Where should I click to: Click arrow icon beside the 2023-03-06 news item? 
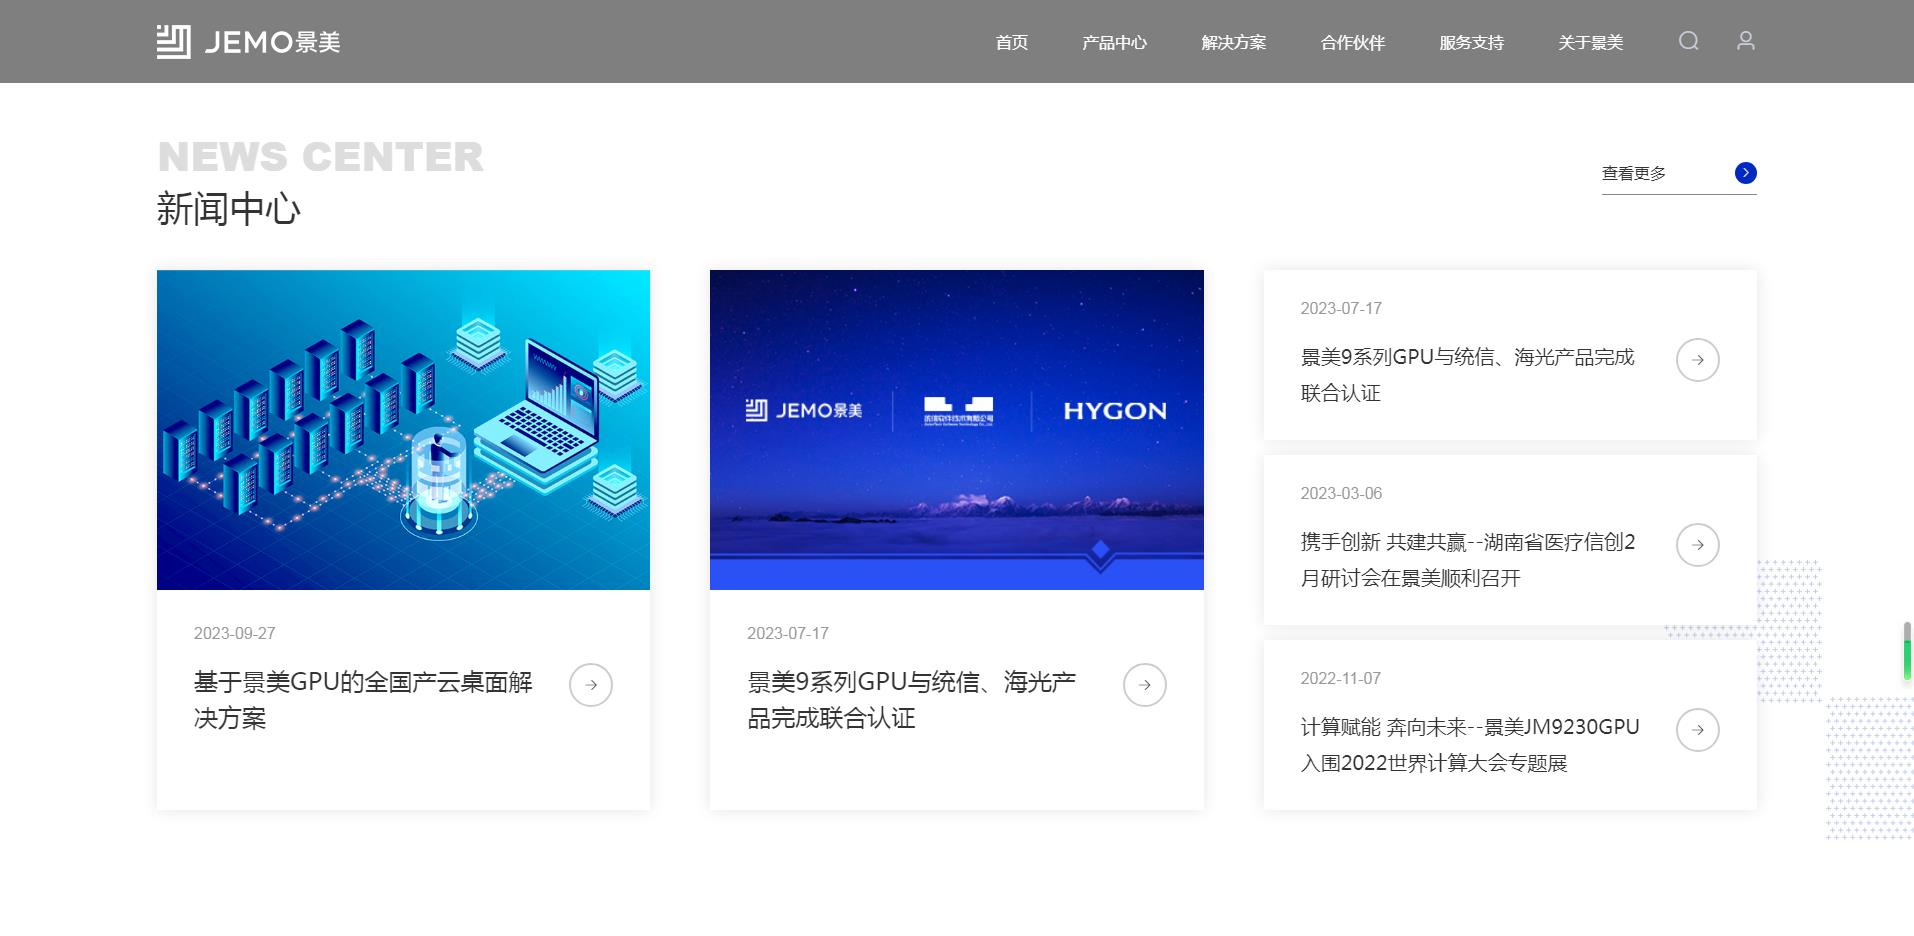click(1697, 545)
